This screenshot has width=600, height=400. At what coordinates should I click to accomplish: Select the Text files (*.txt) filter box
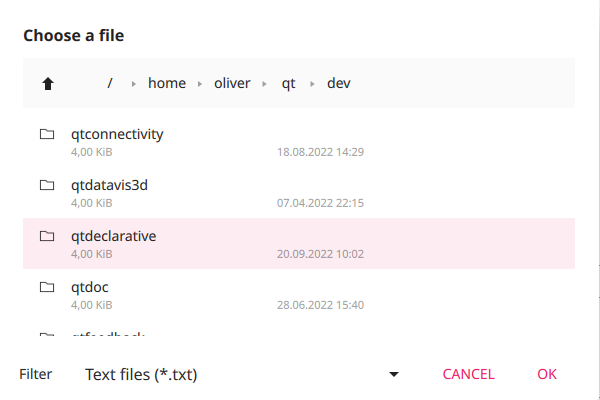coord(141,374)
